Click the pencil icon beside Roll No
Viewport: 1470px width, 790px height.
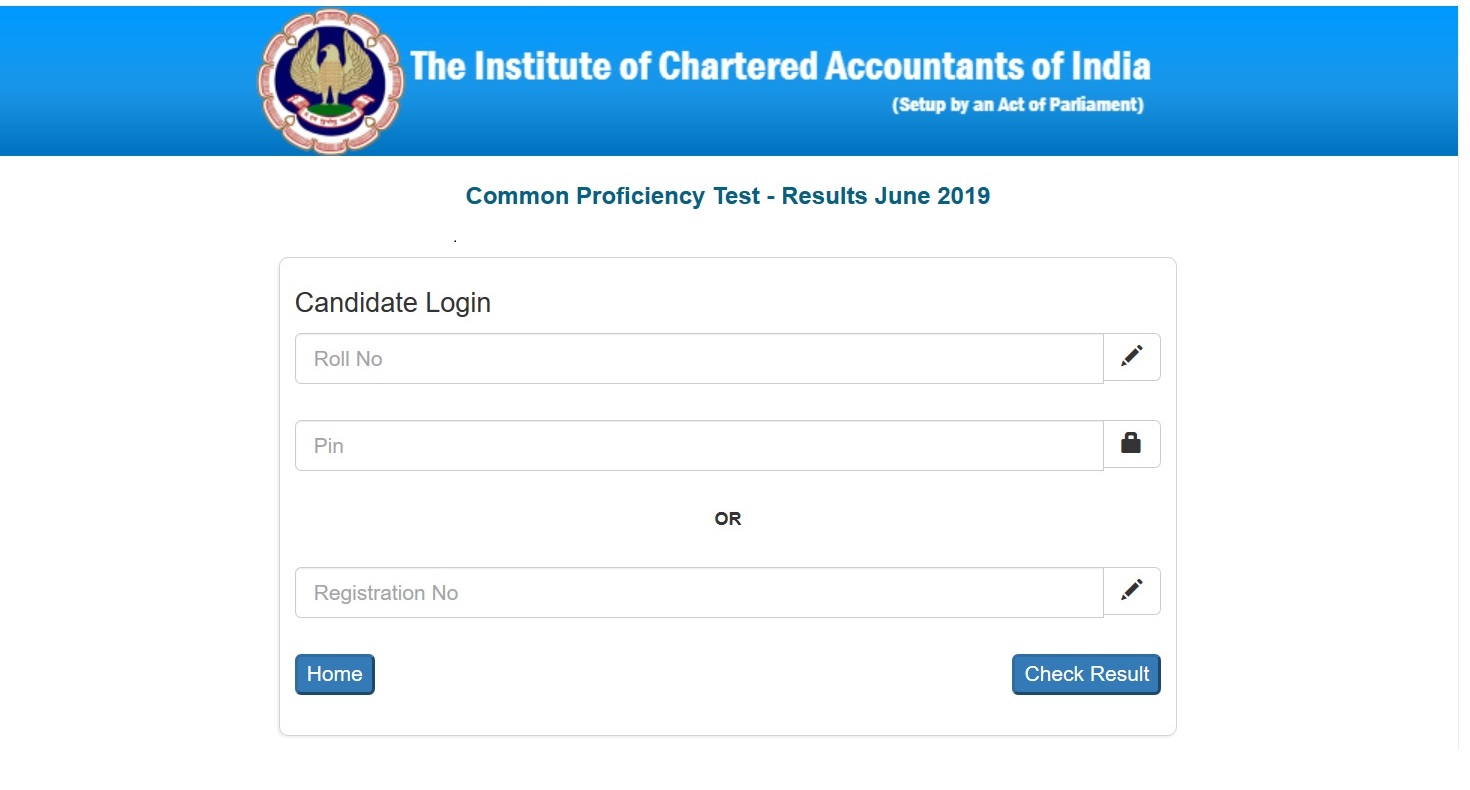(x=1131, y=357)
